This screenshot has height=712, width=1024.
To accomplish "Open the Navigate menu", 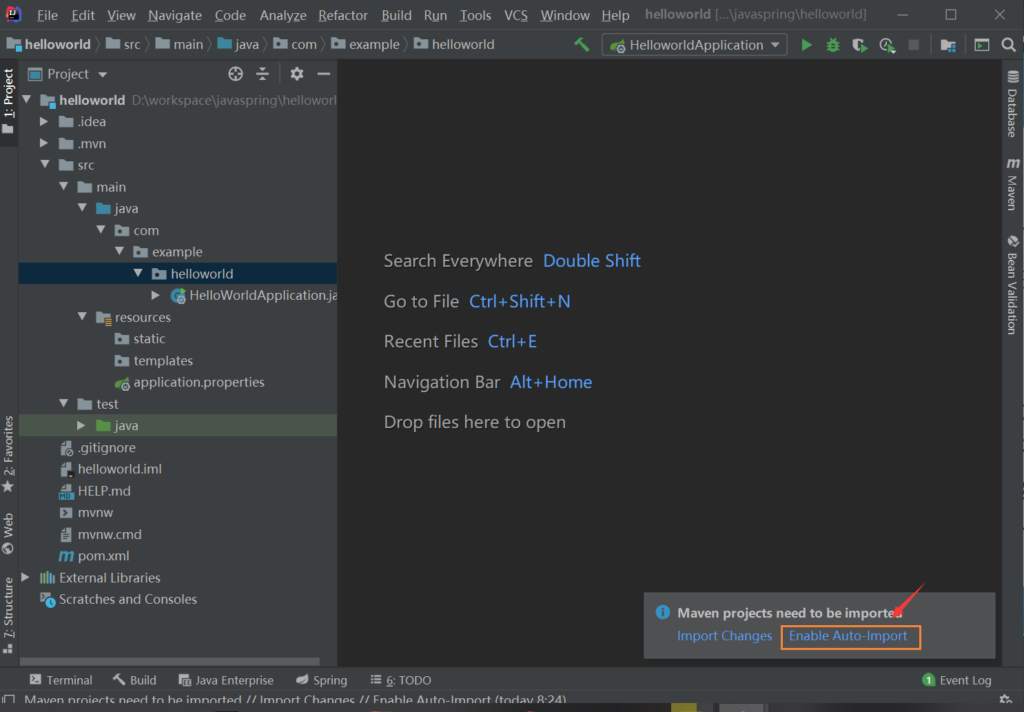I will 174,15.
